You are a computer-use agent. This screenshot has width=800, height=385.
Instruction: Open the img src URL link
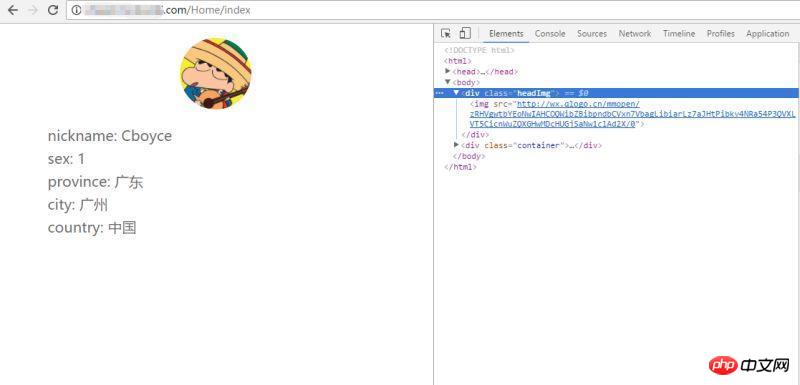pos(632,114)
